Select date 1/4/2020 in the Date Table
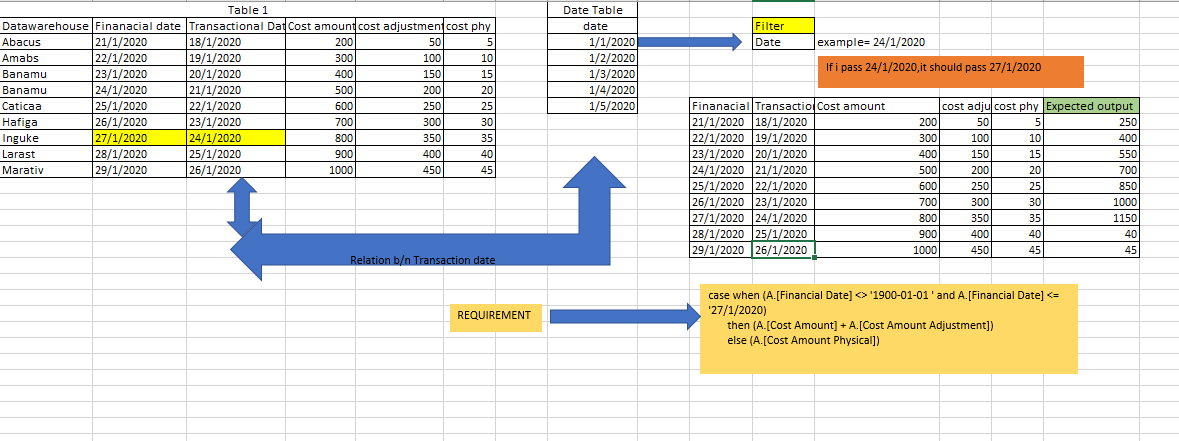Viewport: 1179px width, 441px height. (593, 90)
